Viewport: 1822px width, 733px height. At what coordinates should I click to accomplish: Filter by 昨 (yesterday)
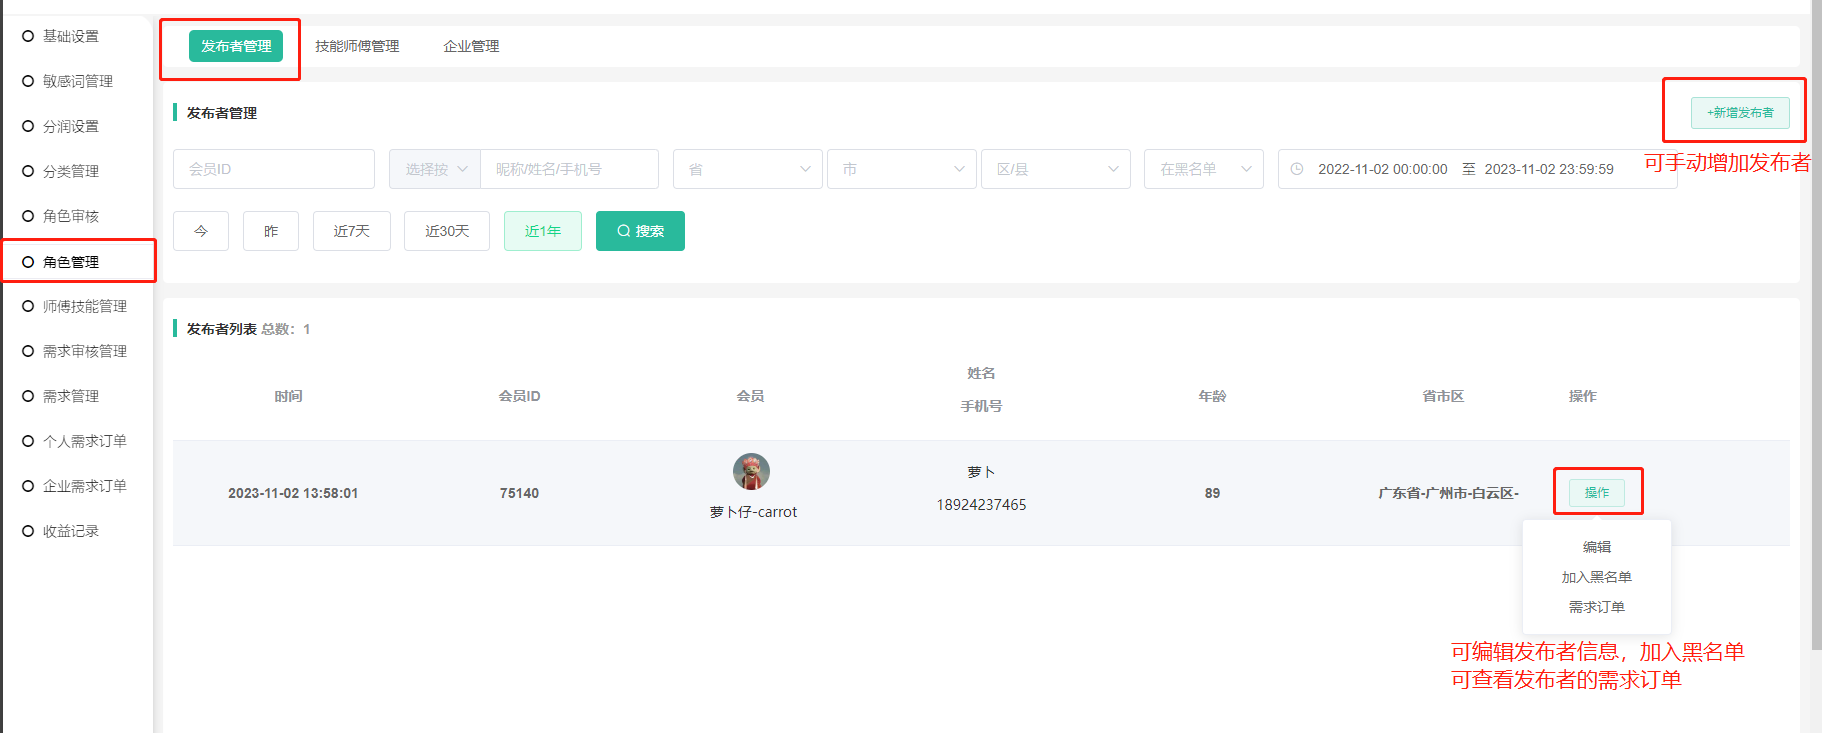click(271, 231)
